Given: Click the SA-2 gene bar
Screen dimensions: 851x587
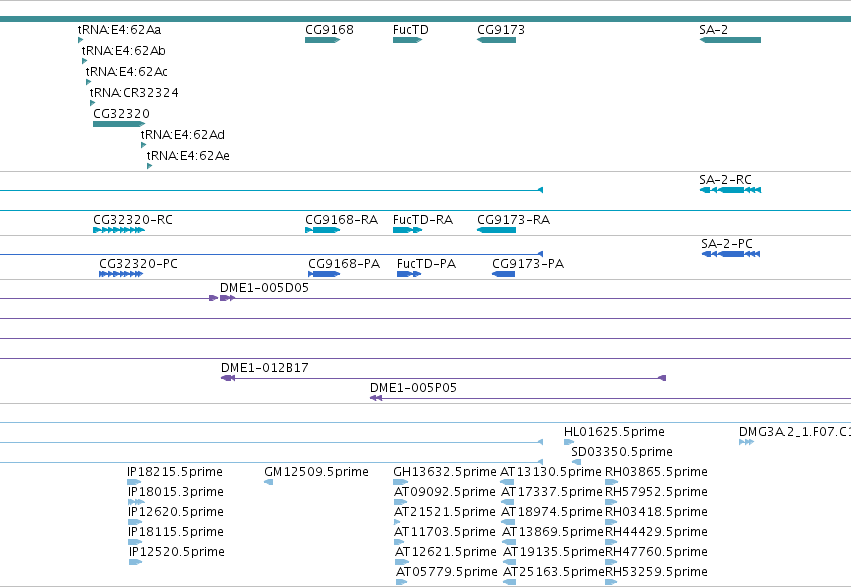Looking at the screenshot, I should (730, 40).
